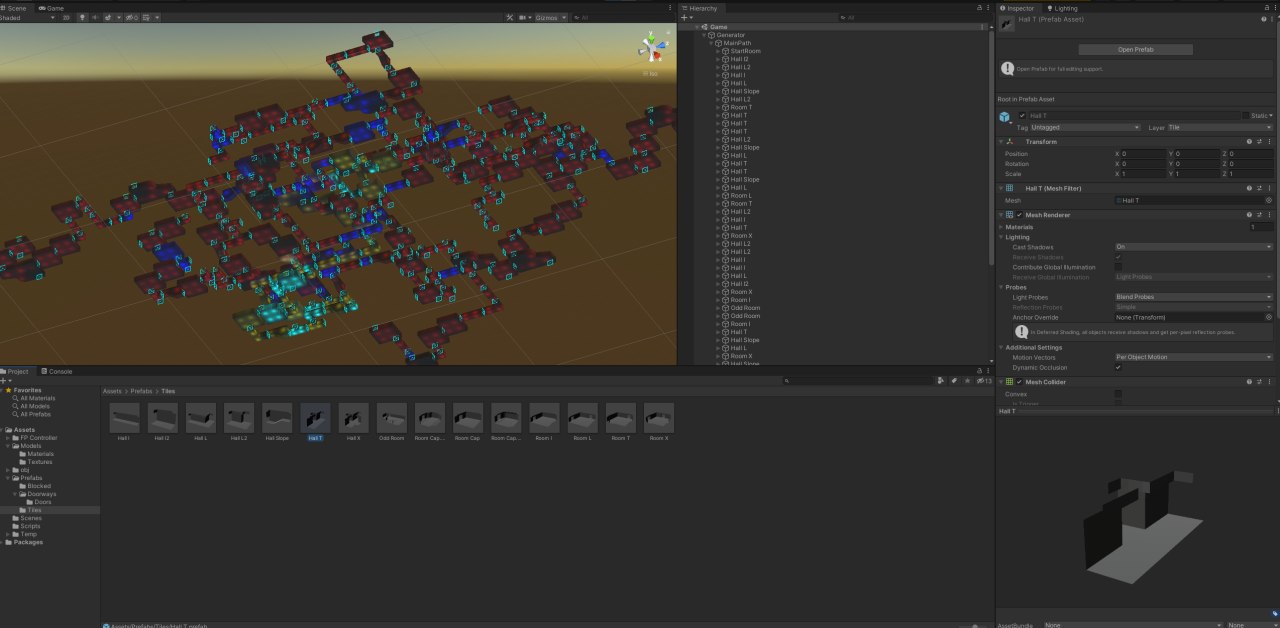
Task: Toggle 2D view mode in Scene toolbar
Action: (66, 17)
